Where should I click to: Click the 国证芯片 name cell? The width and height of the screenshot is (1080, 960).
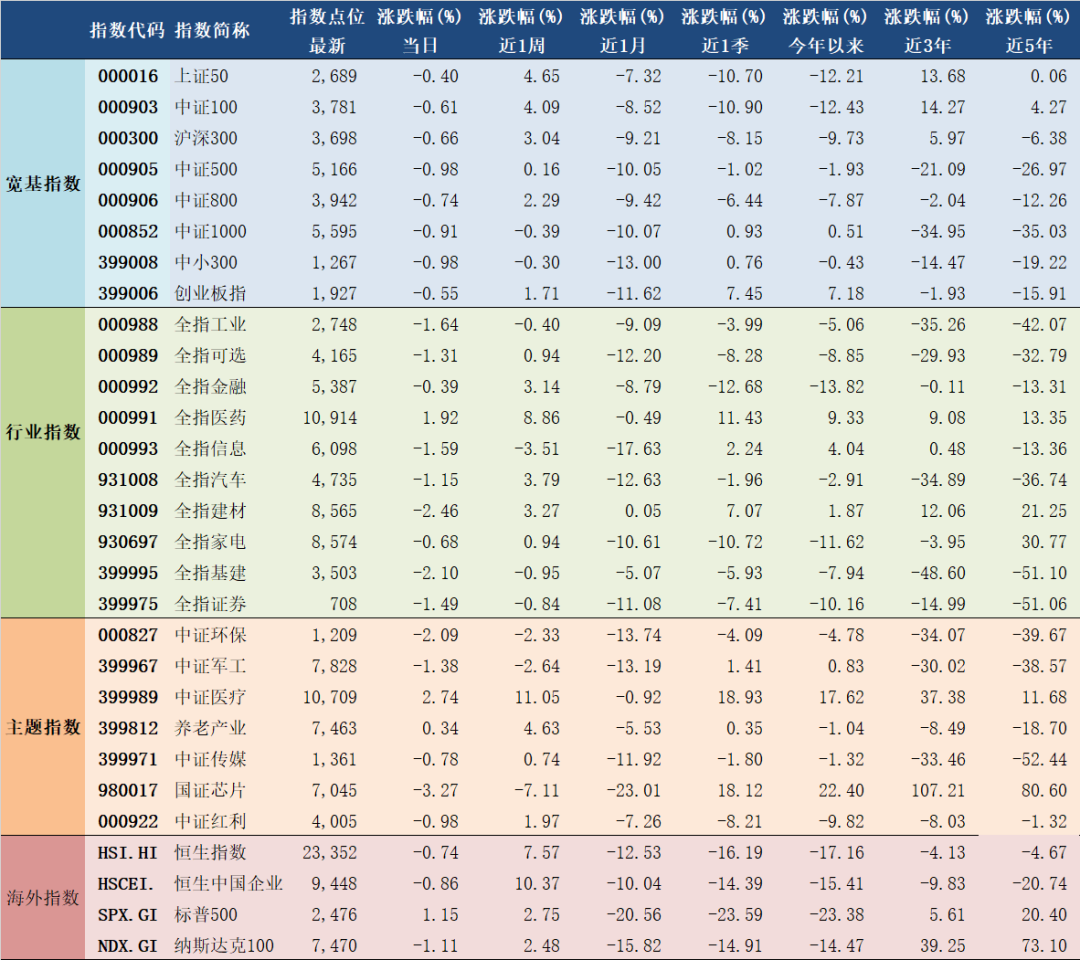click(210, 791)
